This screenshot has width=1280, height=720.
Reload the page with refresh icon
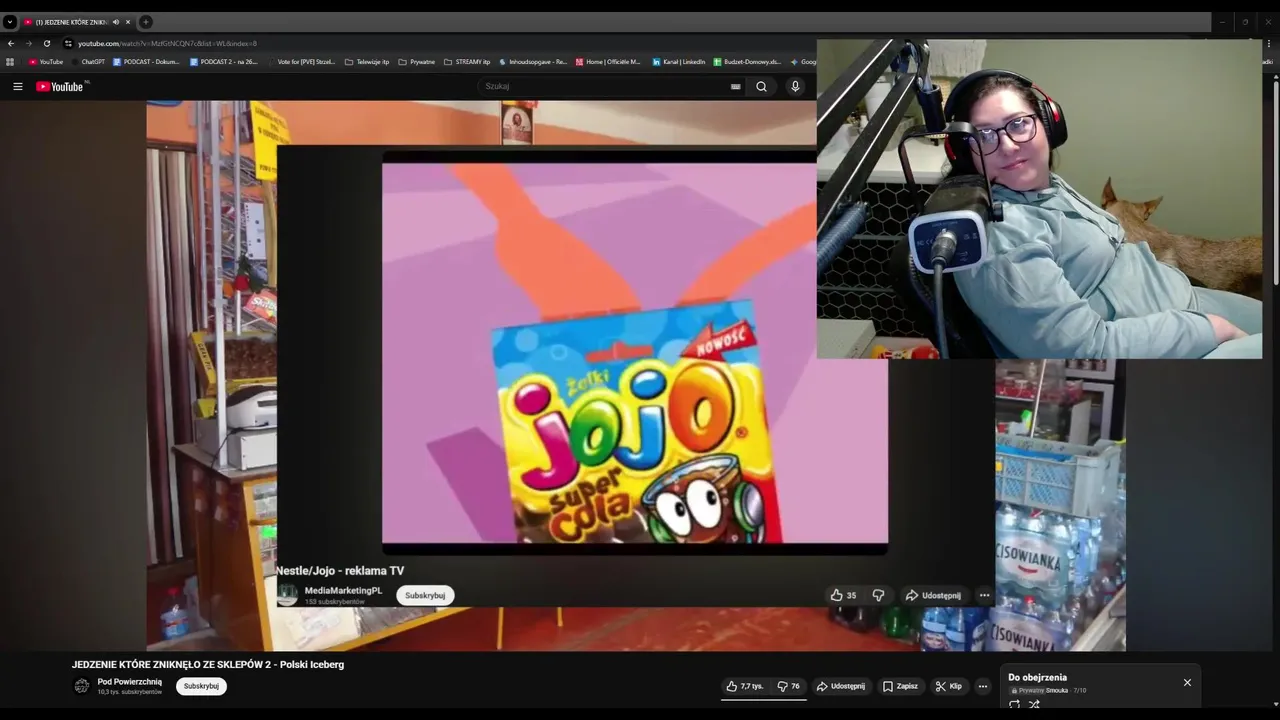point(46,44)
